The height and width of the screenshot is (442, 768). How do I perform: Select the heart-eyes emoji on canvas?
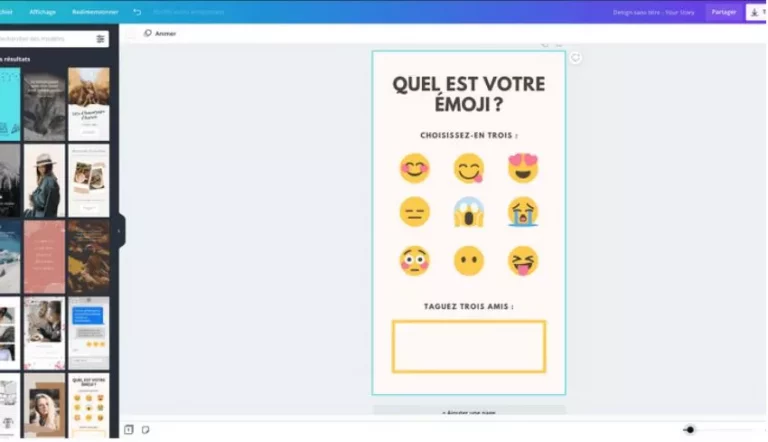522,168
